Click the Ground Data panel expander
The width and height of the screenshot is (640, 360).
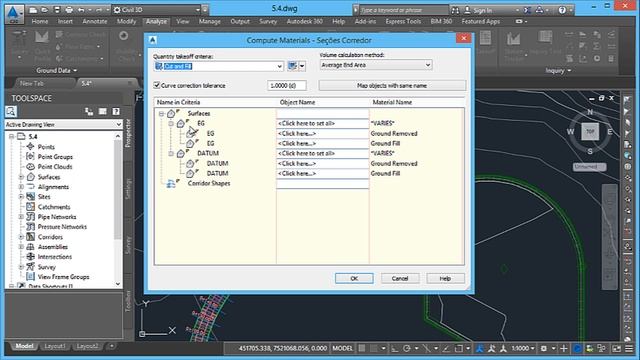pos(56,71)
